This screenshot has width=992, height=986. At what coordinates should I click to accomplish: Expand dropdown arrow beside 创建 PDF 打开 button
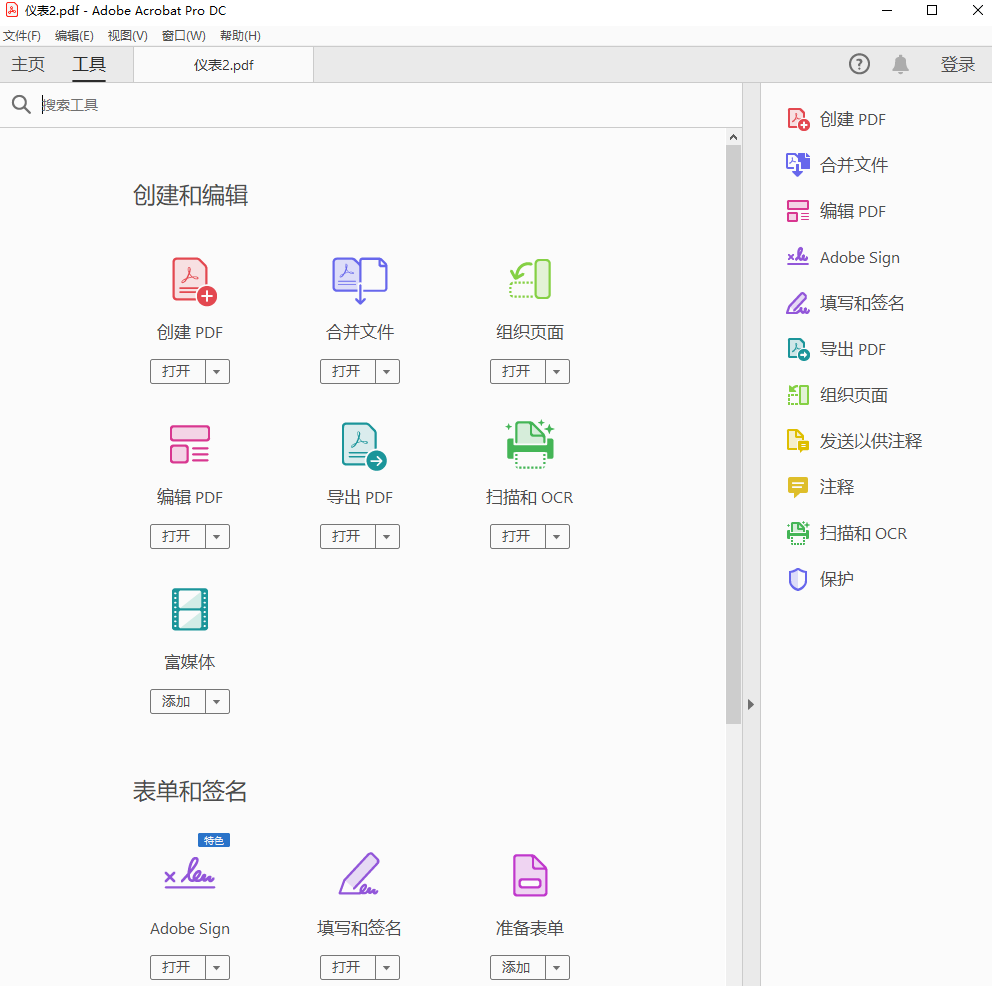tap(217, 371)
